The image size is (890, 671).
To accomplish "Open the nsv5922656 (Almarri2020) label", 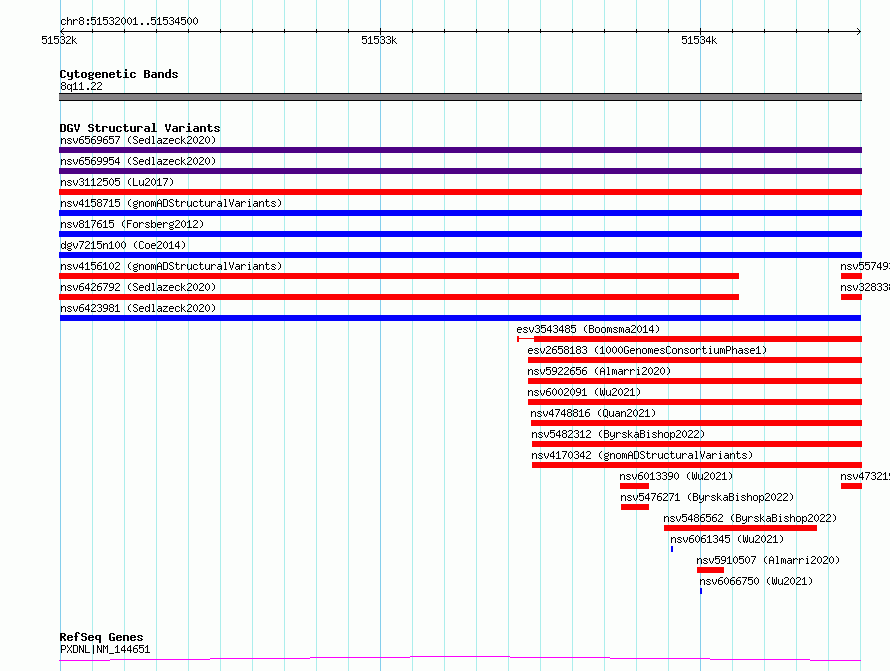I will pyautogui.click(x=599, y=371).
